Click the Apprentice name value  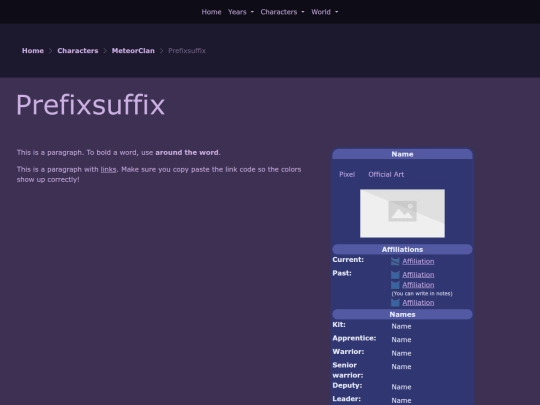pyautogui.click(x=401, y=340)
